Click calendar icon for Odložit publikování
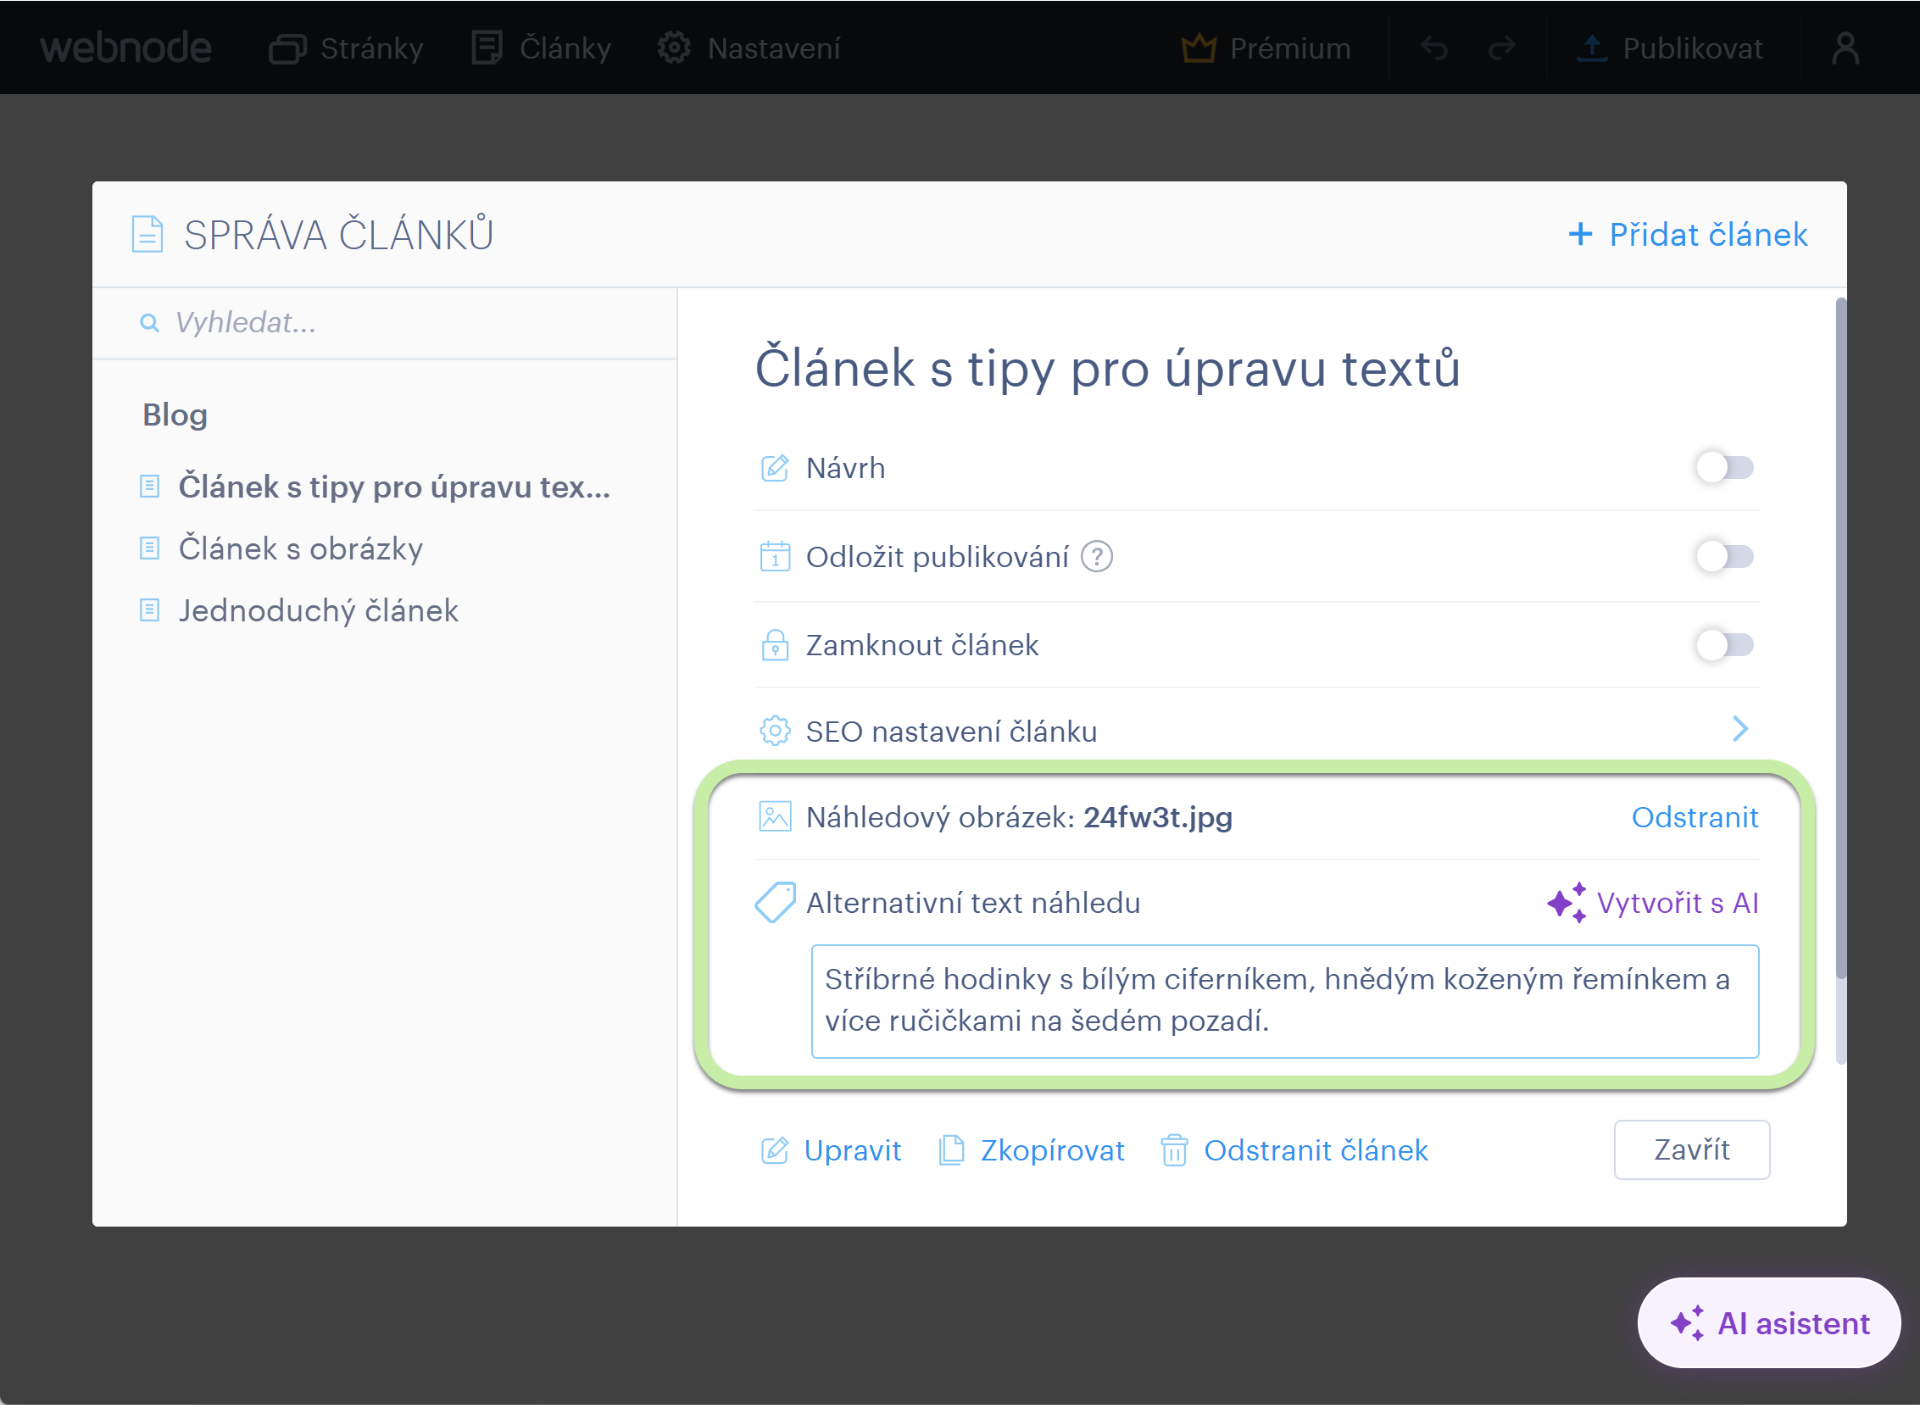 coord(775,556)
